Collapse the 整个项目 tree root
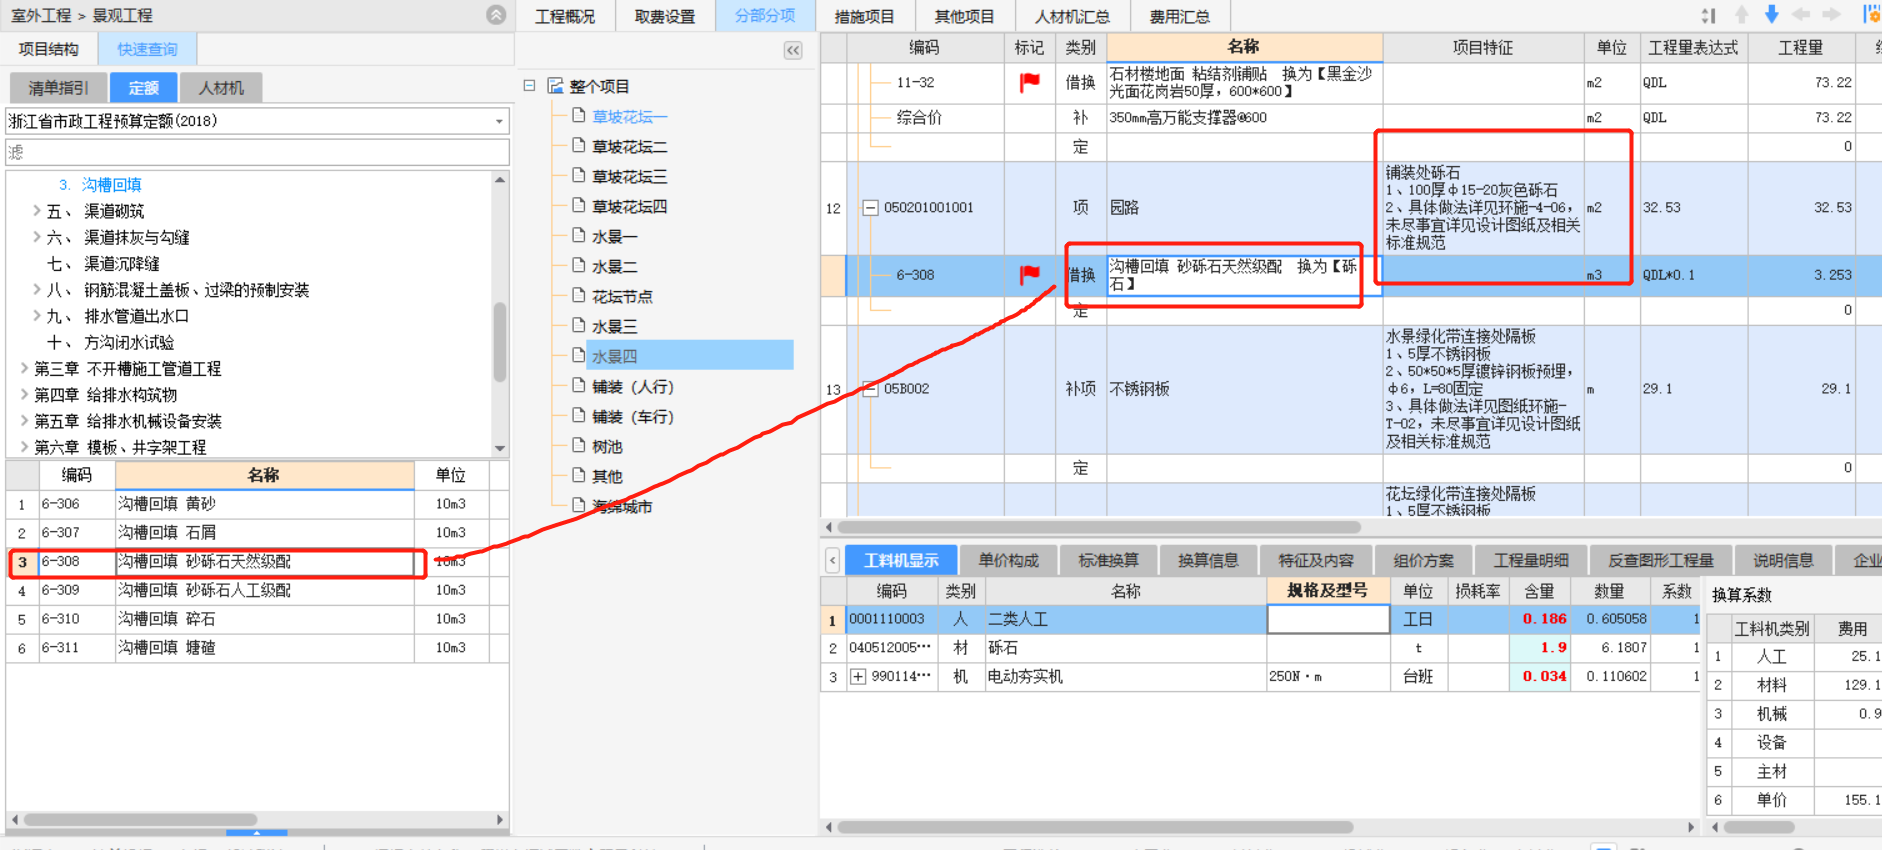Image resolution: width=1882 pixels, height=850 pixels. coord(530,86)
